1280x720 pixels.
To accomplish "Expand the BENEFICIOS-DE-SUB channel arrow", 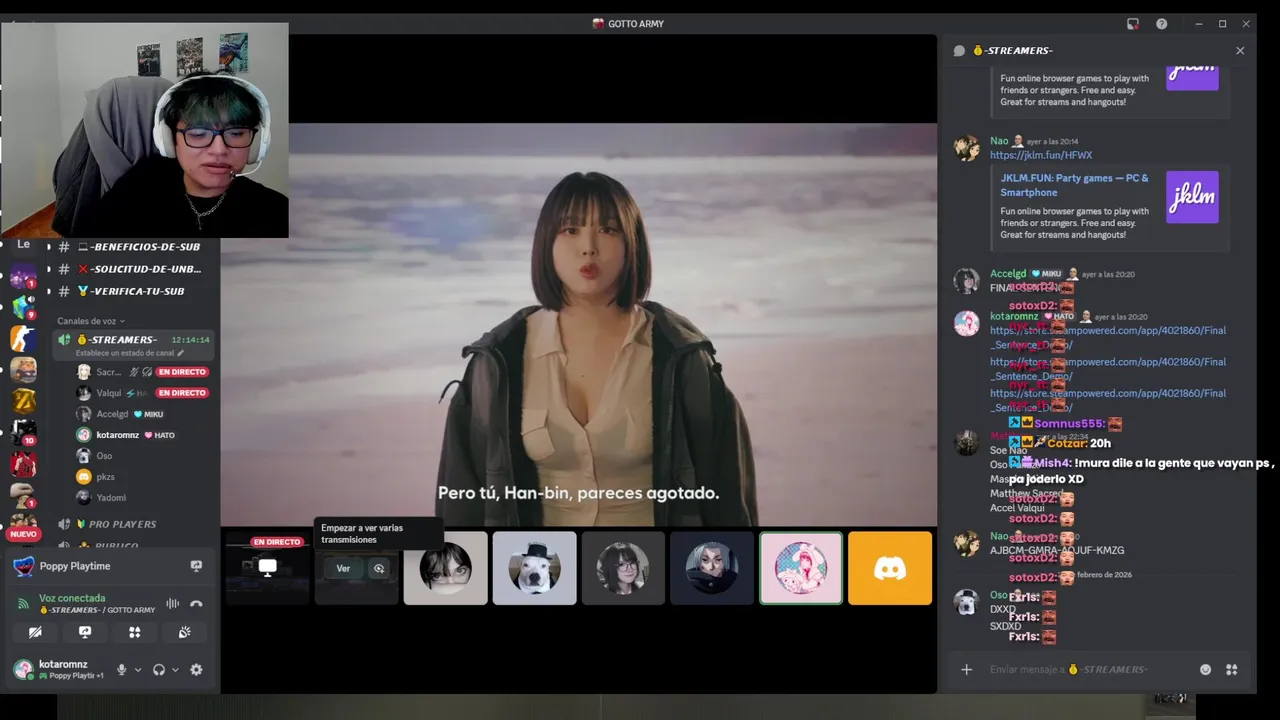I will [48, 246].
